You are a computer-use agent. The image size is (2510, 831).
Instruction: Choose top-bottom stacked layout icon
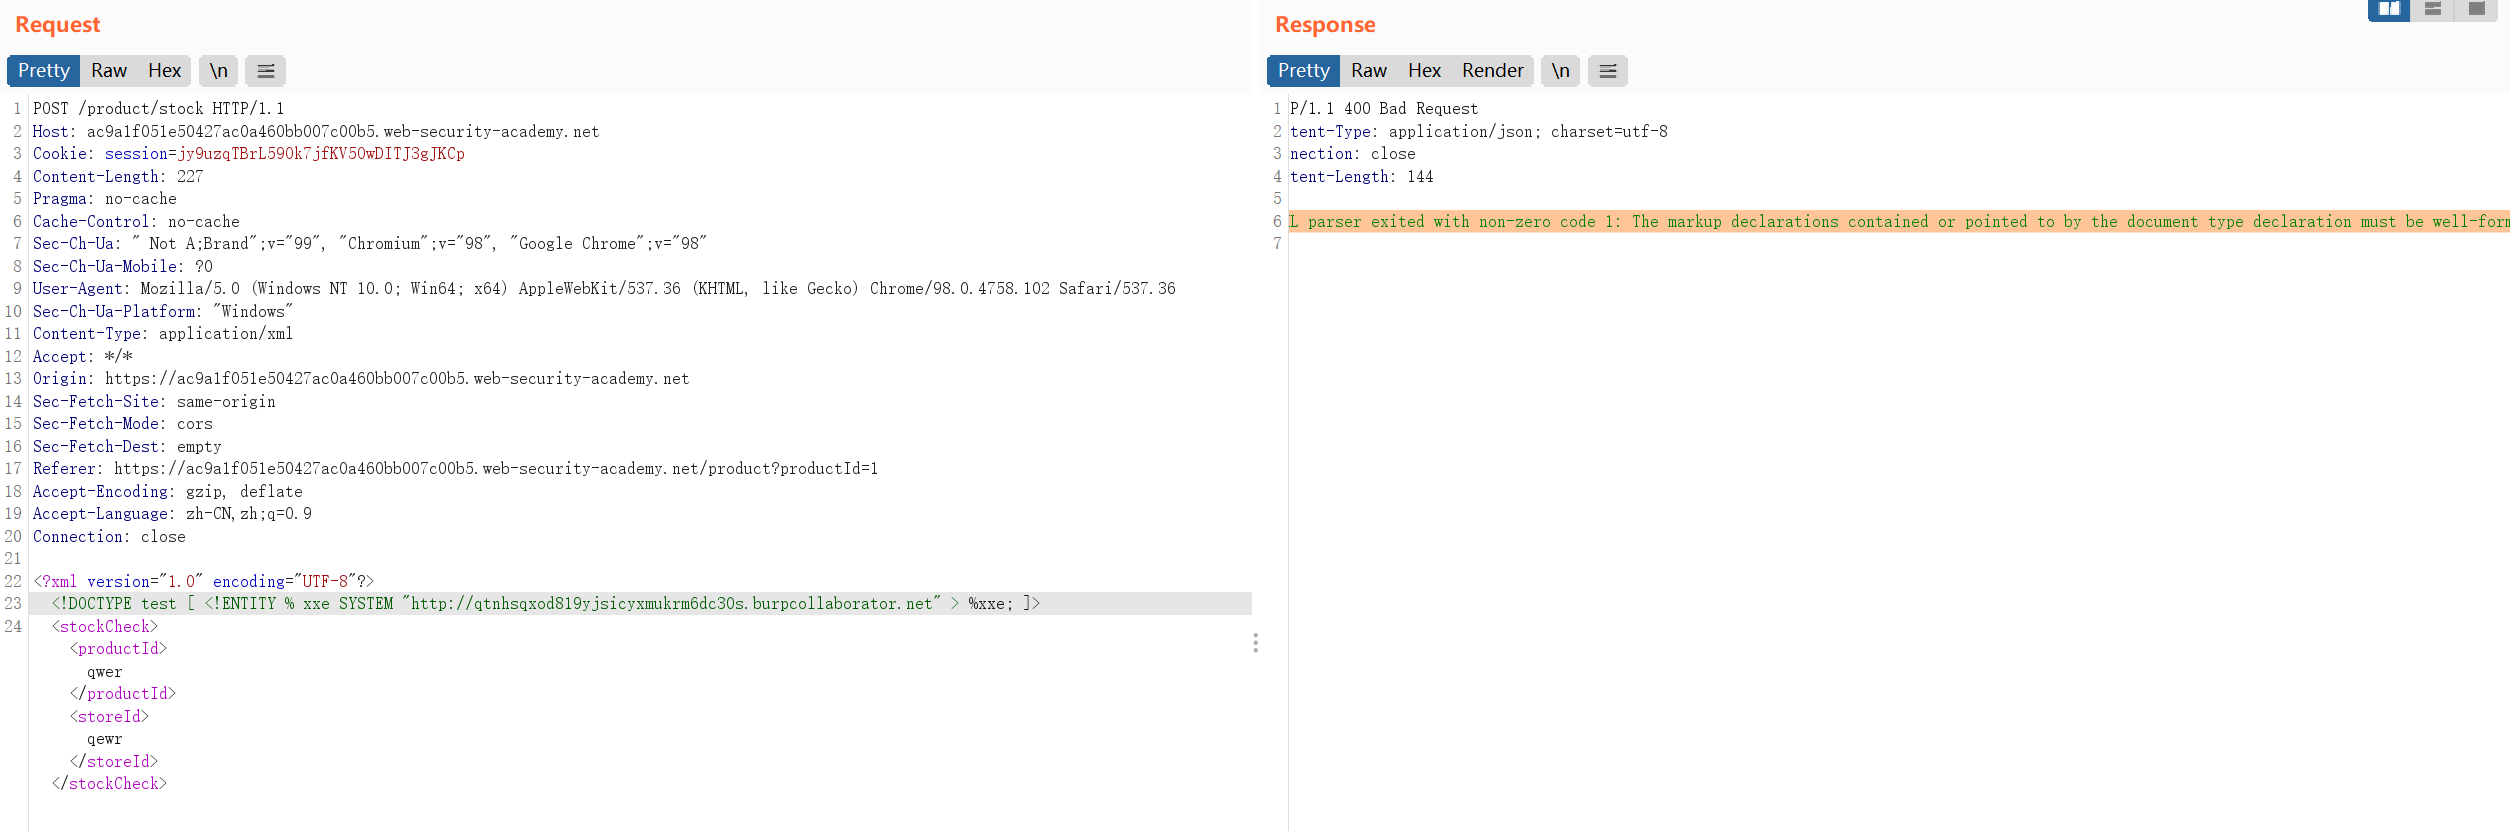click(x=2433, y=9)
